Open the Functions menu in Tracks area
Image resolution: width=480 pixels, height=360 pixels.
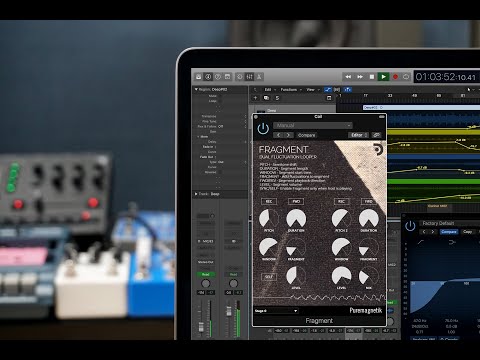click(291, 90)
